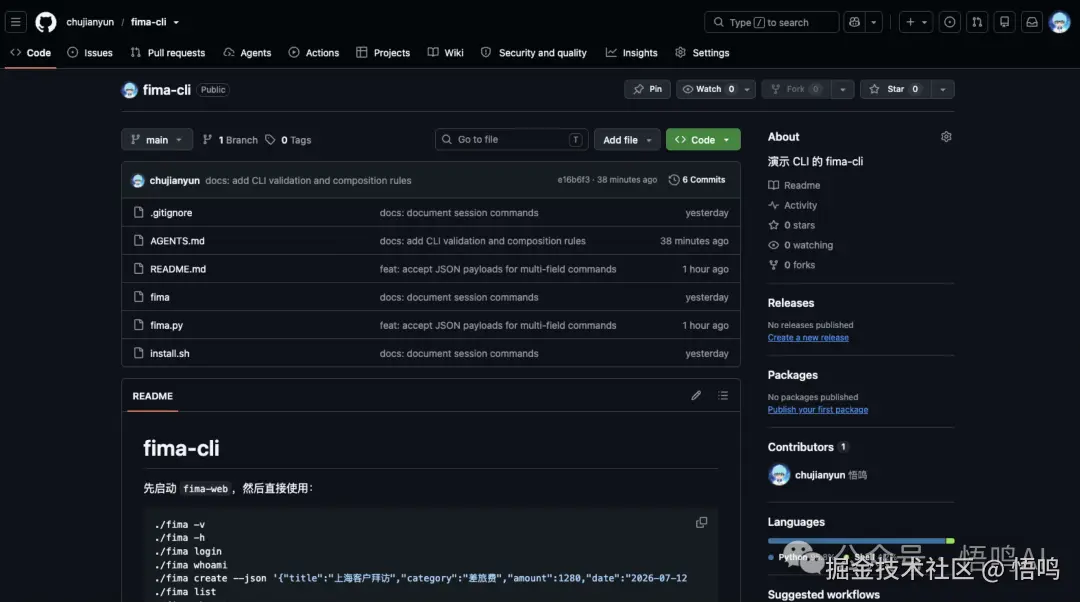Open the Releases heading link
The height and width of the screenshot is (602, 1080).
click(x=791, y=303)
